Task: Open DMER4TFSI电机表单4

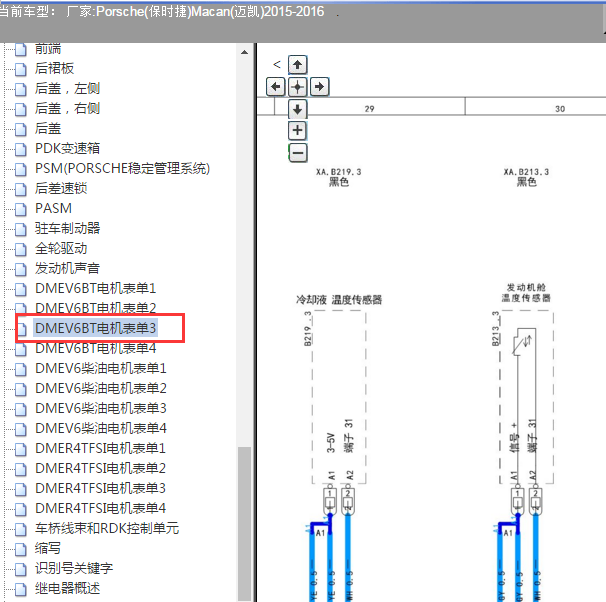Action: pyautogui.click(x=100, y=508)
